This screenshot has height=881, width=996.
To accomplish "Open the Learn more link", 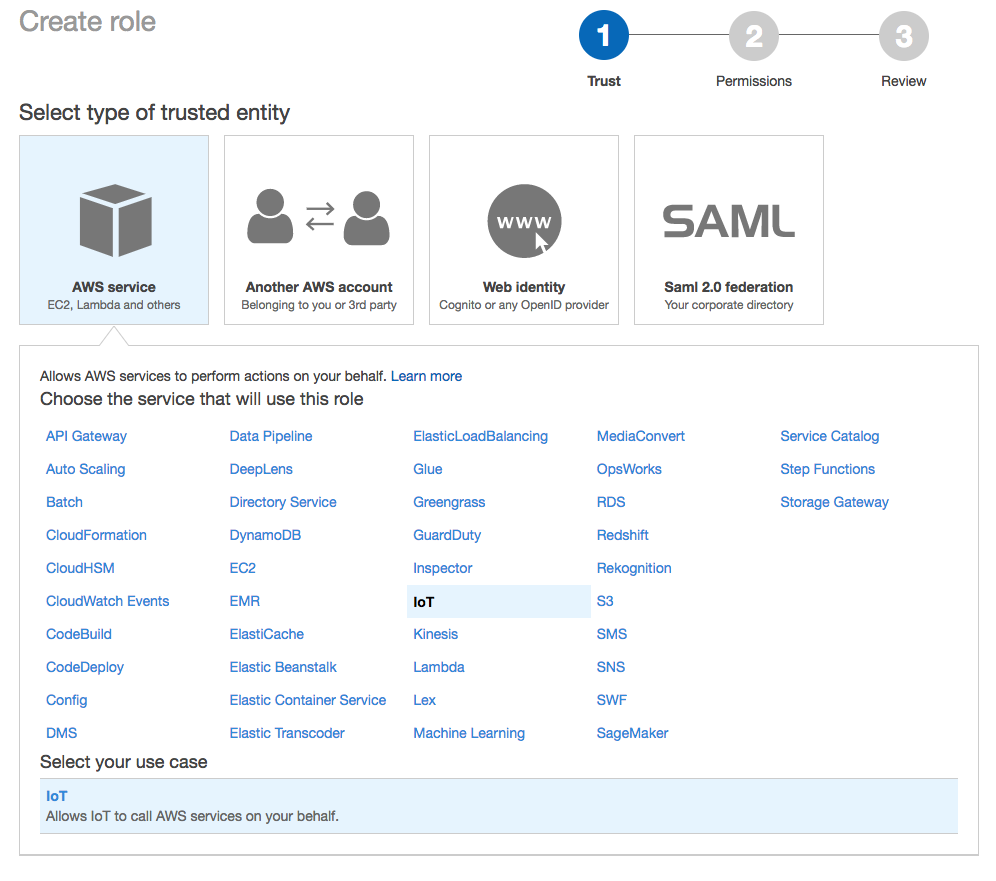I will pyautogui.click(x=426, y=376).
